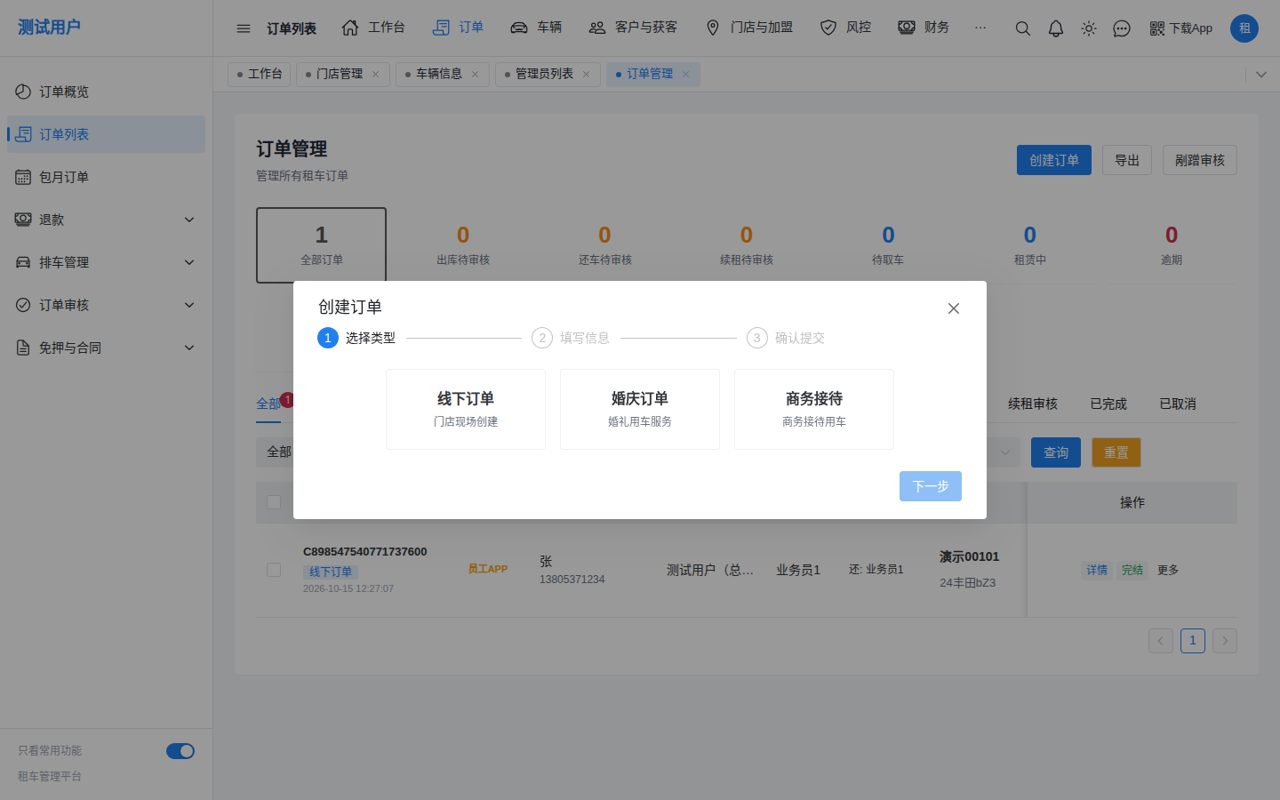
Task: Expand the 退款 sidebar group
Action: pos(106,220)
